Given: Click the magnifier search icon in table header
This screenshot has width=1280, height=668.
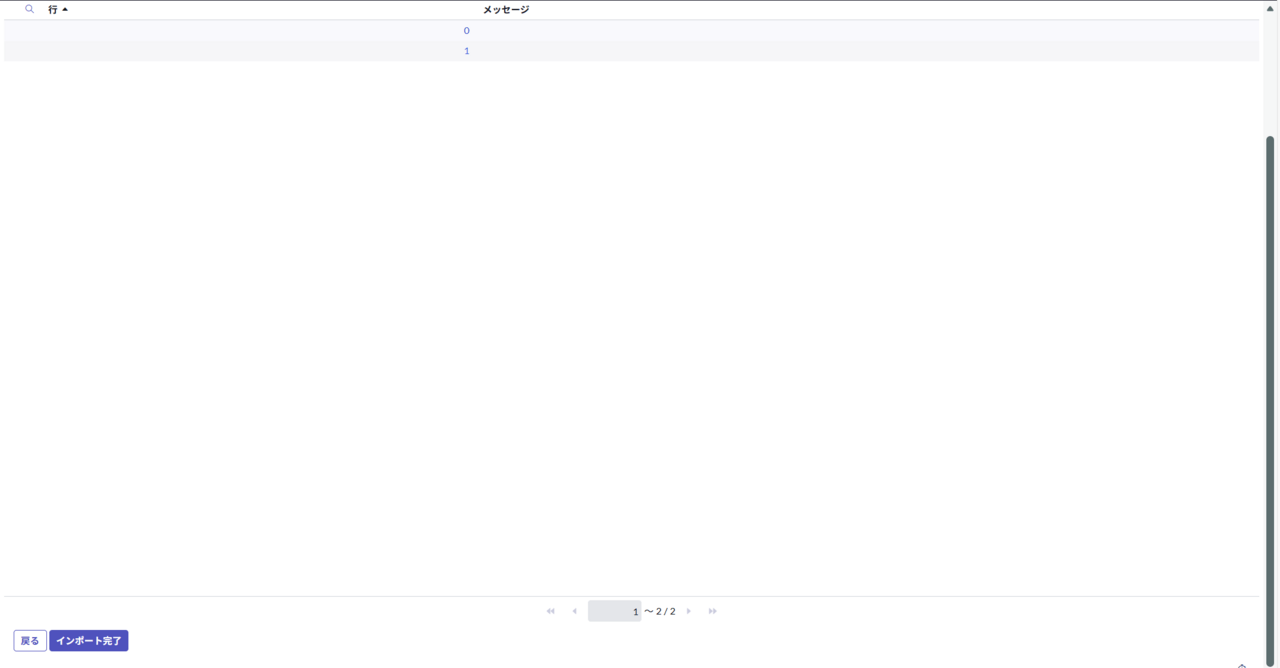Looking at the screenshot, I should pos(29,9).
